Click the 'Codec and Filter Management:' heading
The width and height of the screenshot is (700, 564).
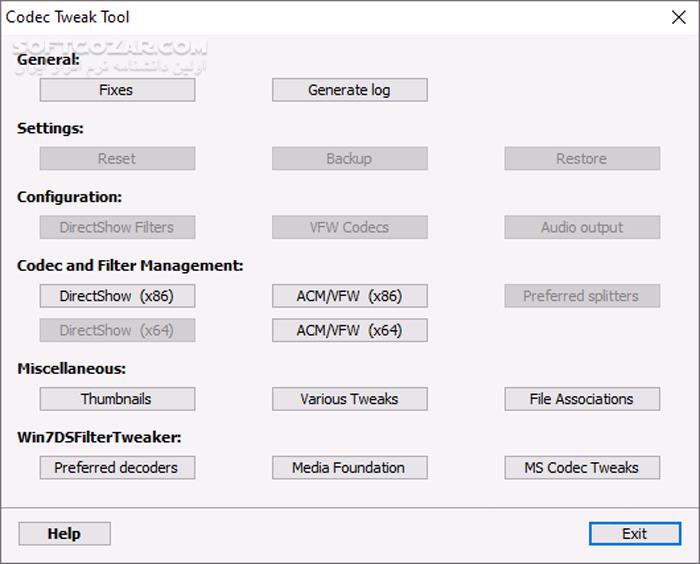click(x=130, y=266)
